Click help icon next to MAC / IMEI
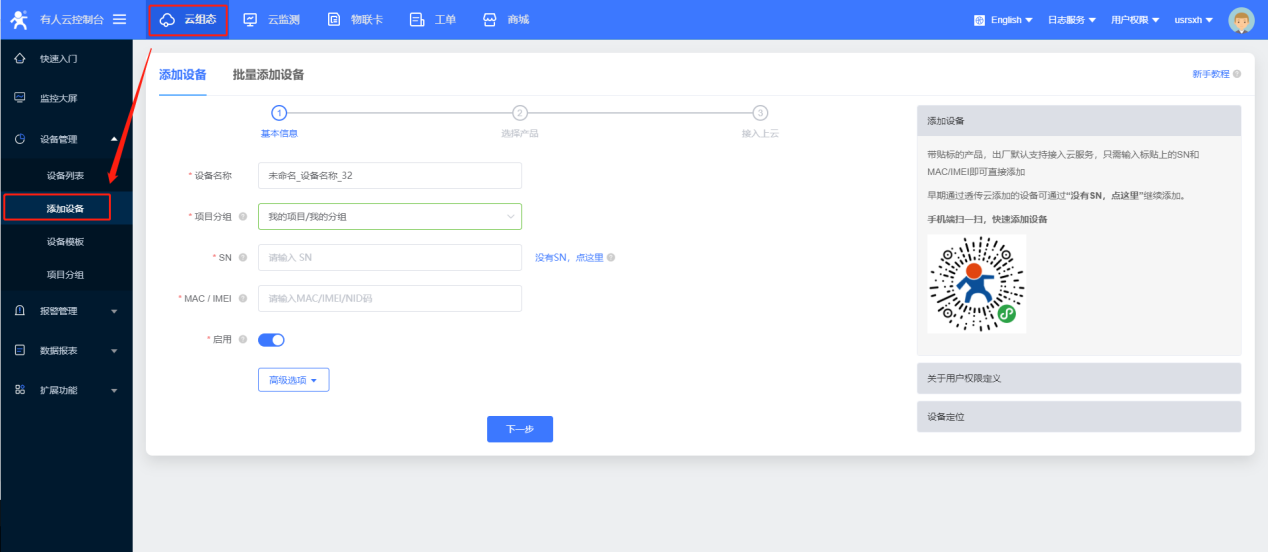 click(x=243, y=299)
